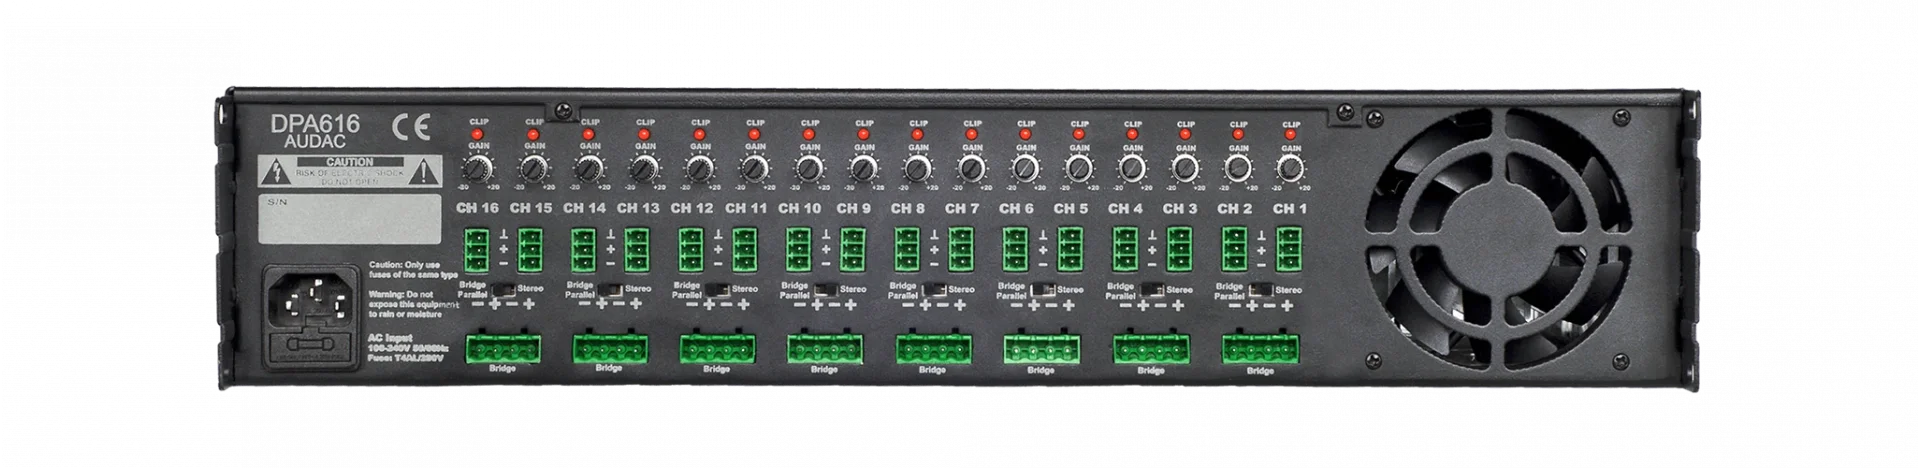
Task: Click the CH 9 green input connector
Action: [853, 250]
